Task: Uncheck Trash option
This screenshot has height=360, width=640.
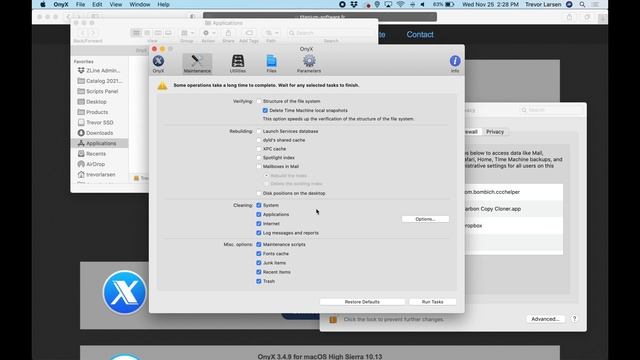Action: pyautogui.click(x=259, y=281)
